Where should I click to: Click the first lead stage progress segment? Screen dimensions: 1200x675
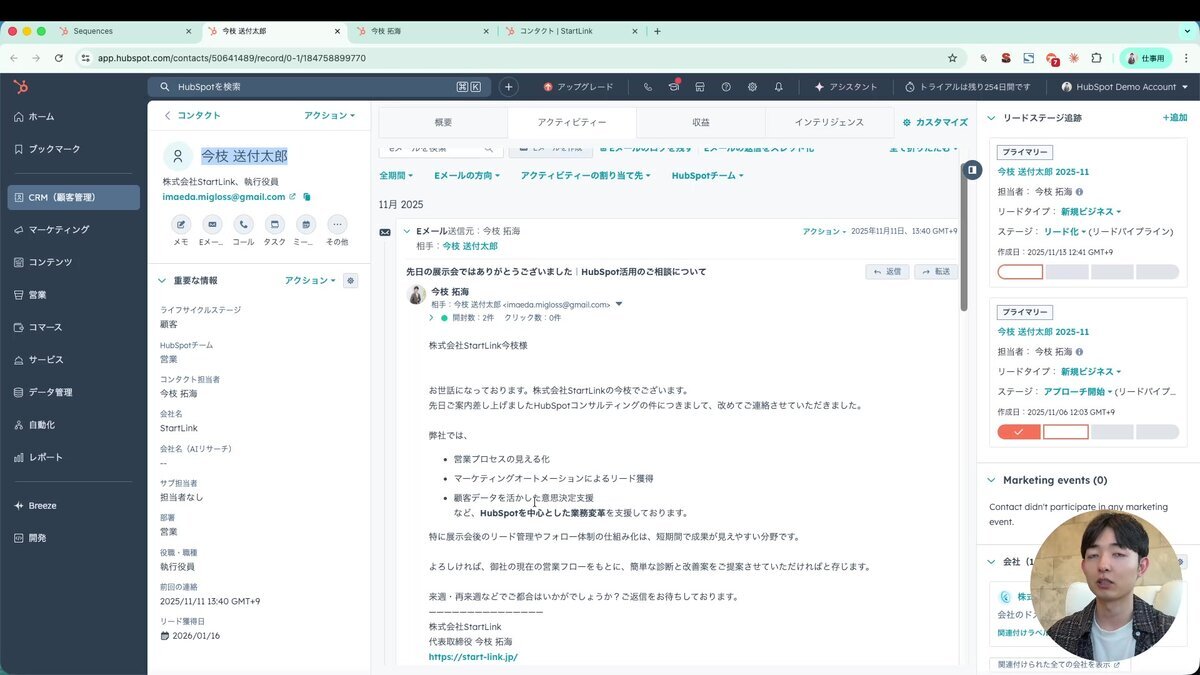pyautogui.click(x=1019, y=270)
